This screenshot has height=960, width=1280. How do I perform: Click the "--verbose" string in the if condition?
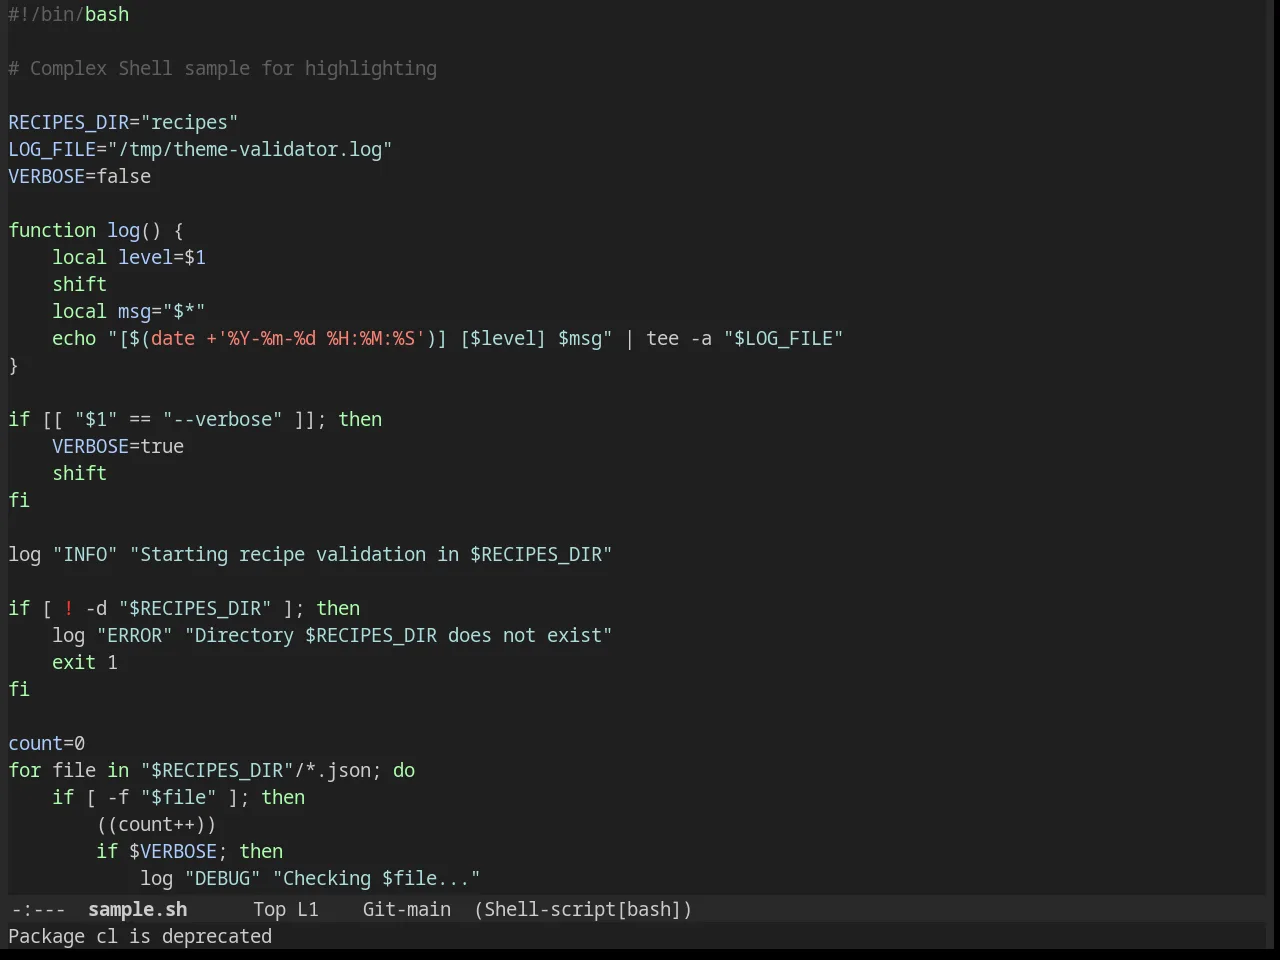tap(222, 419)
